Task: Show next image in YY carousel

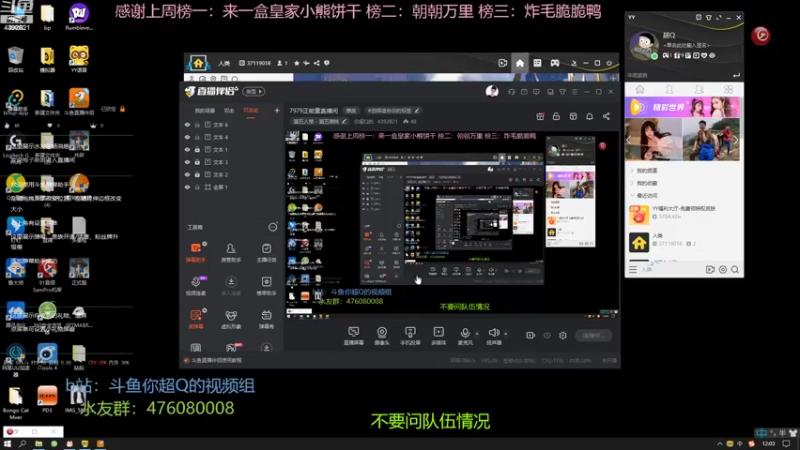Action: [x=735, y=139]
